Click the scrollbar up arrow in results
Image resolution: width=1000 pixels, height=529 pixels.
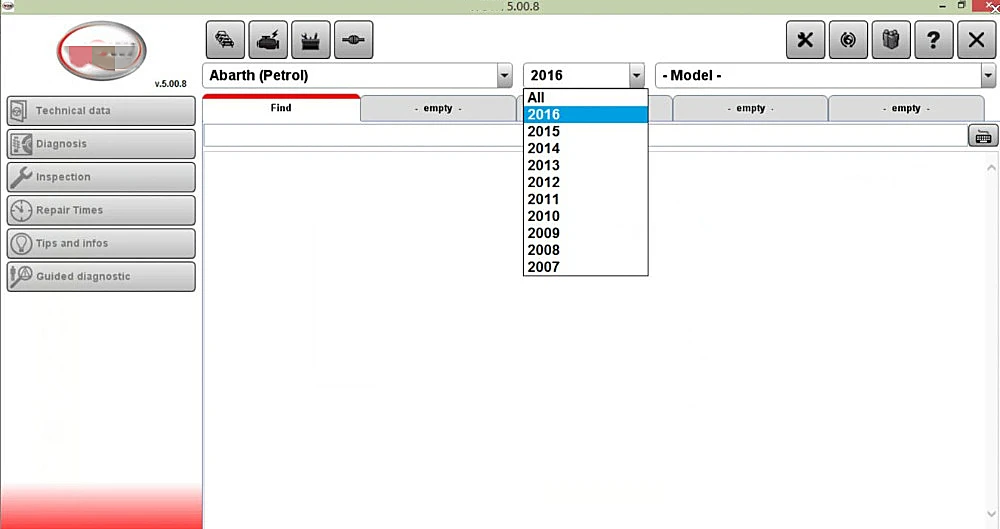point(991,168)
